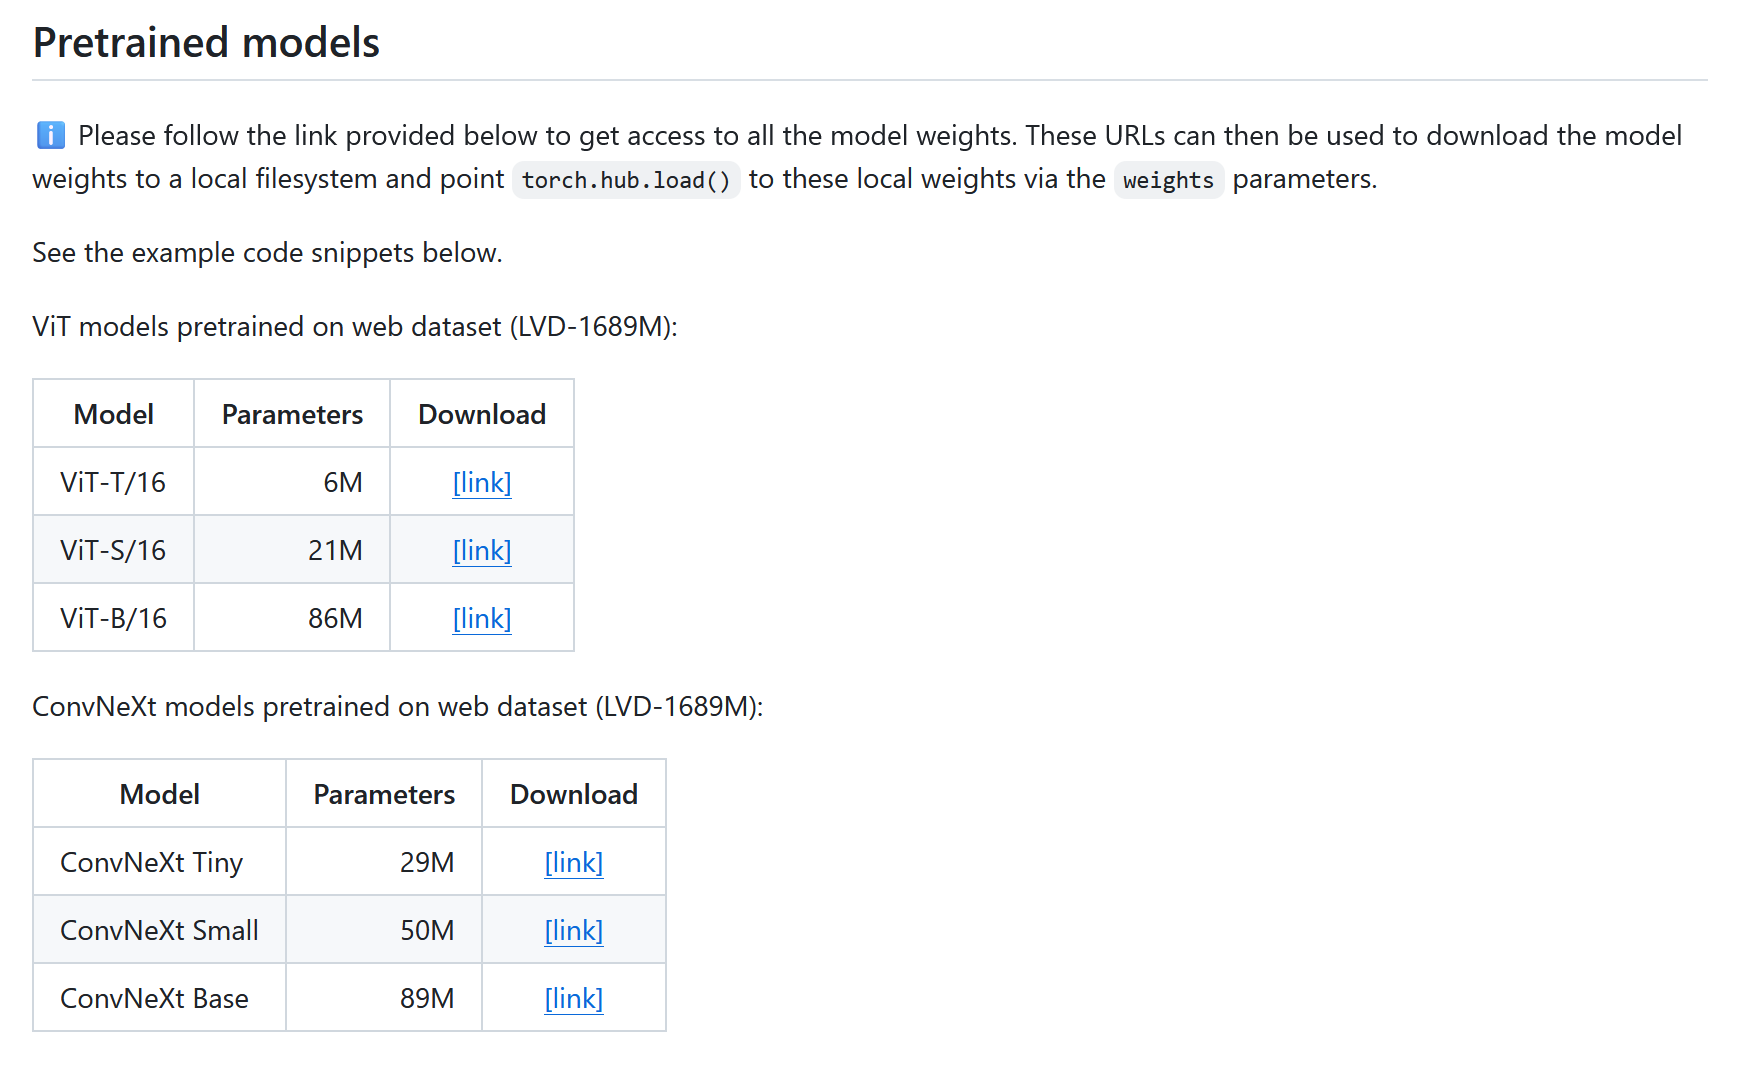
Task: Follow the ConvNeXt Small download link
Action: click(x=574, y=931)
